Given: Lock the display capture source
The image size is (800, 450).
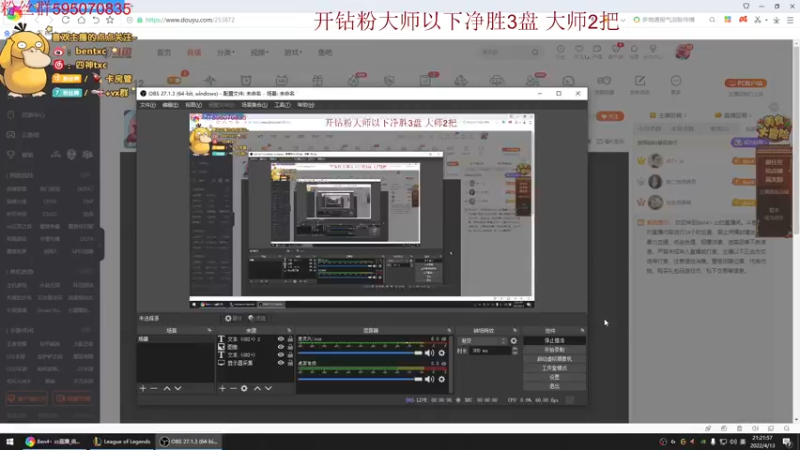Looking at the screenshot, I should 290,363.
